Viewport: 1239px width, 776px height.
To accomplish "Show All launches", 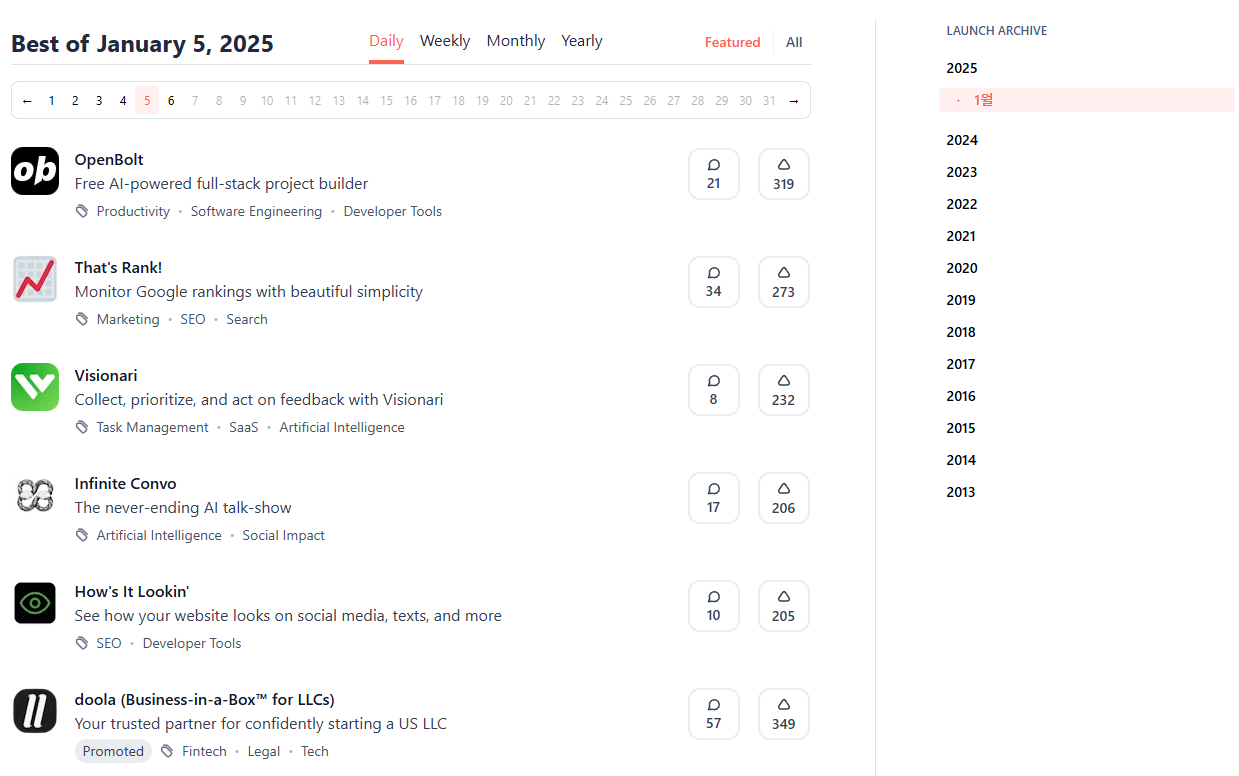I will pyautogui.click(x=794, y=42).
